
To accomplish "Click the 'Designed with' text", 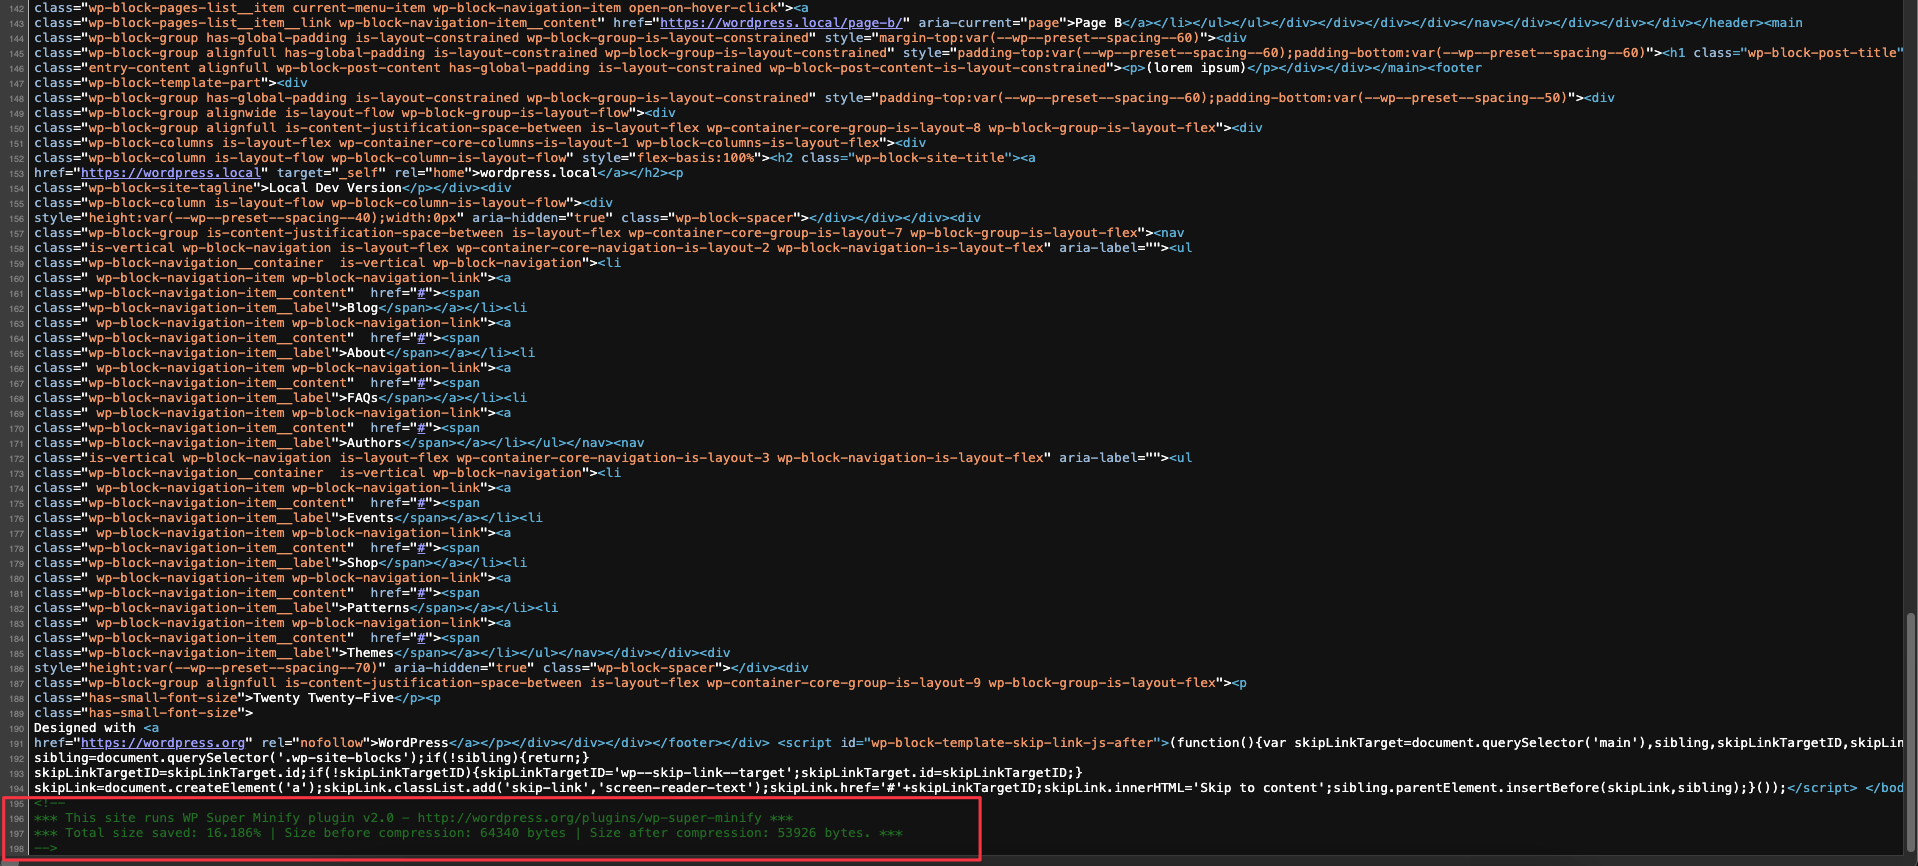I will click(x=85, y=727).
